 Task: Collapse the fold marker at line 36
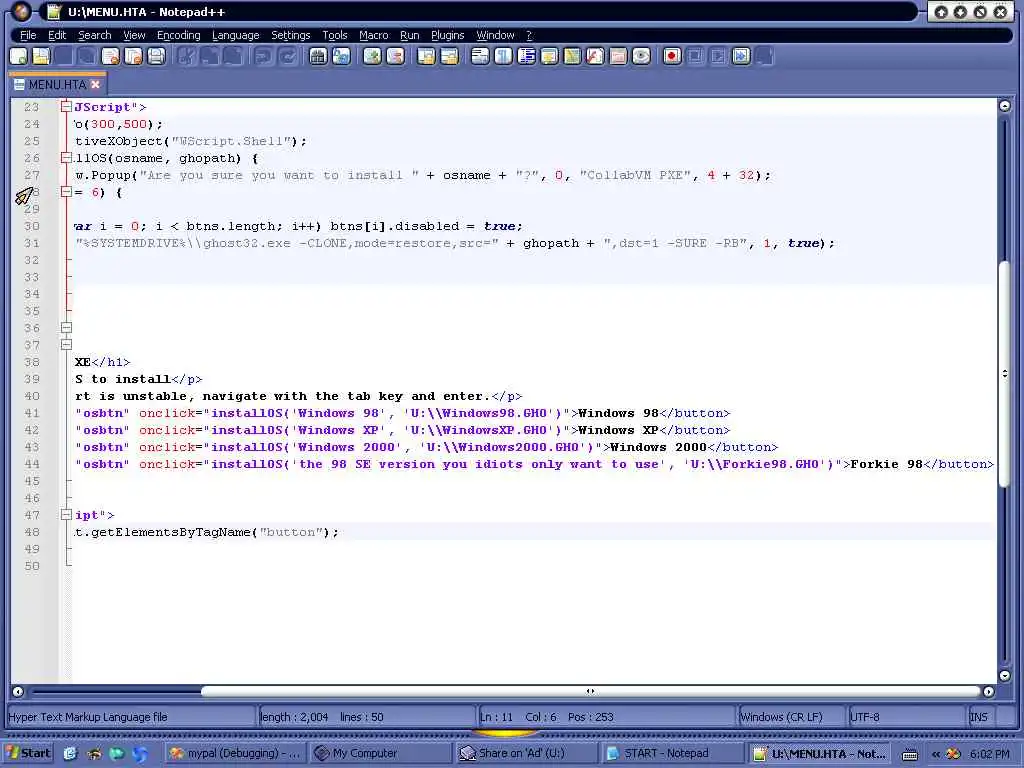(x=66, y=328)
